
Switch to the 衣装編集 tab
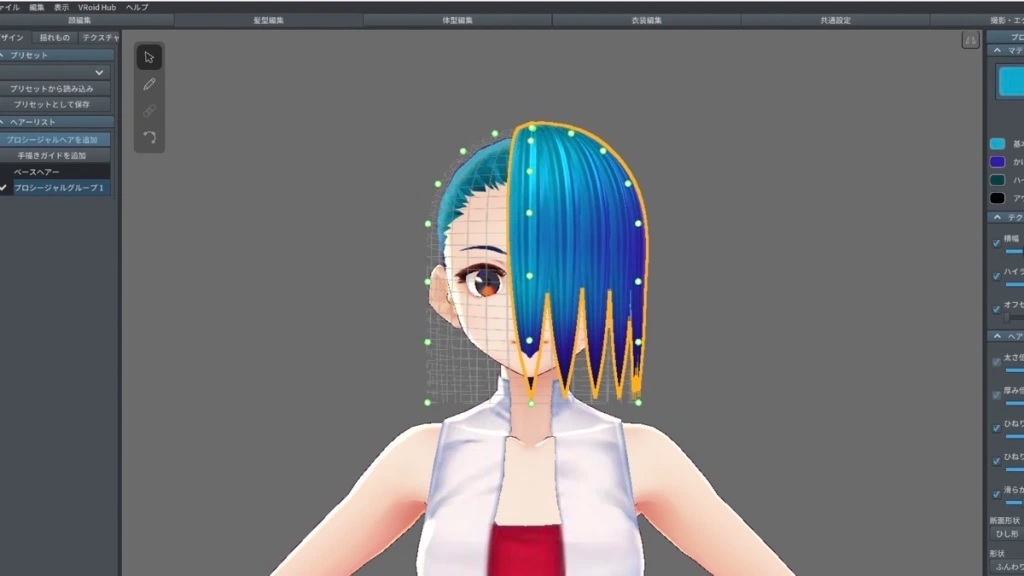[646, 20]
